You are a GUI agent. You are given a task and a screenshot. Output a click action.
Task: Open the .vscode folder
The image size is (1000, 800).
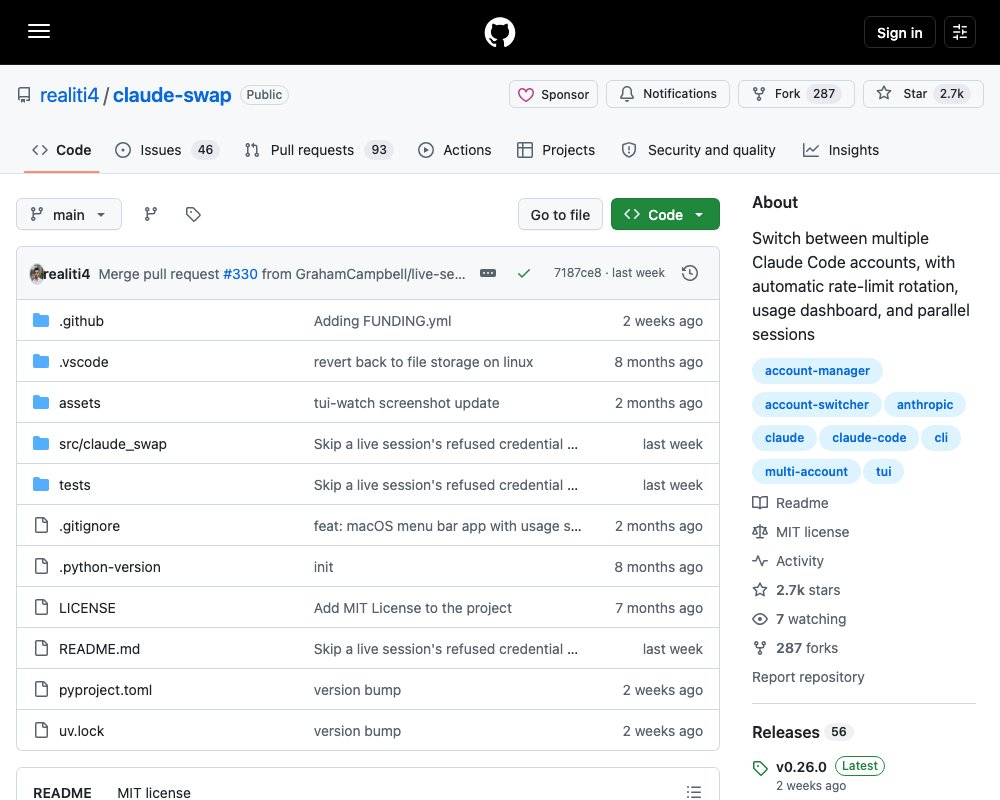(x=84, y=362)
